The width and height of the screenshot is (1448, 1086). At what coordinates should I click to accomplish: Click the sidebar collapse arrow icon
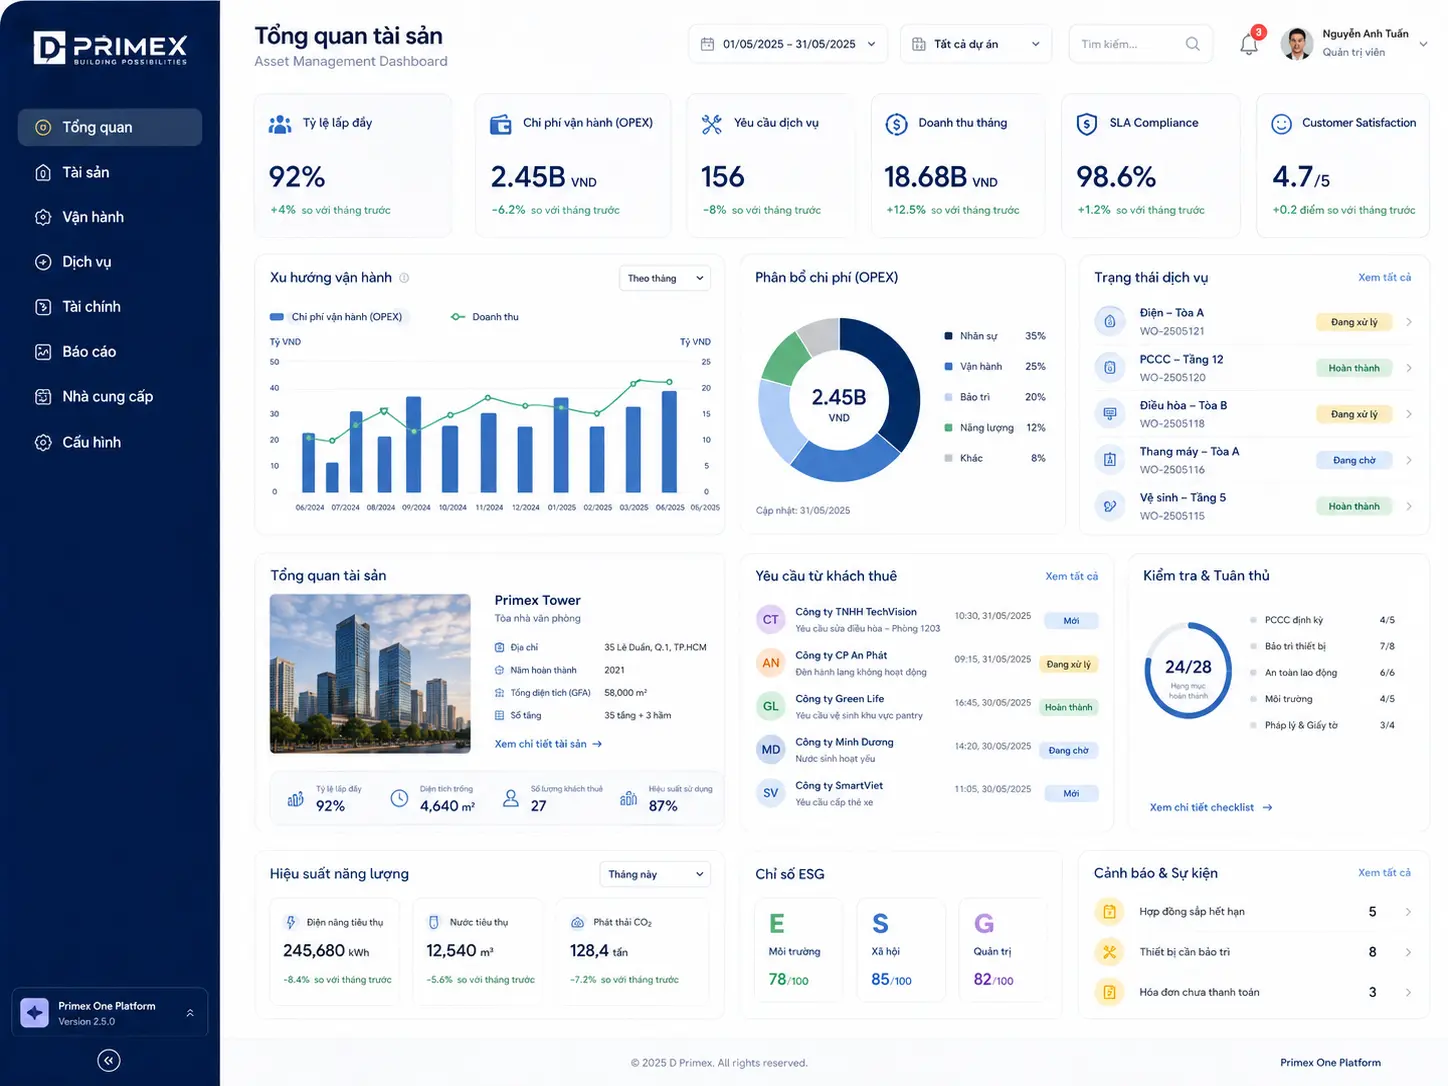click(x=109, y=1060)
